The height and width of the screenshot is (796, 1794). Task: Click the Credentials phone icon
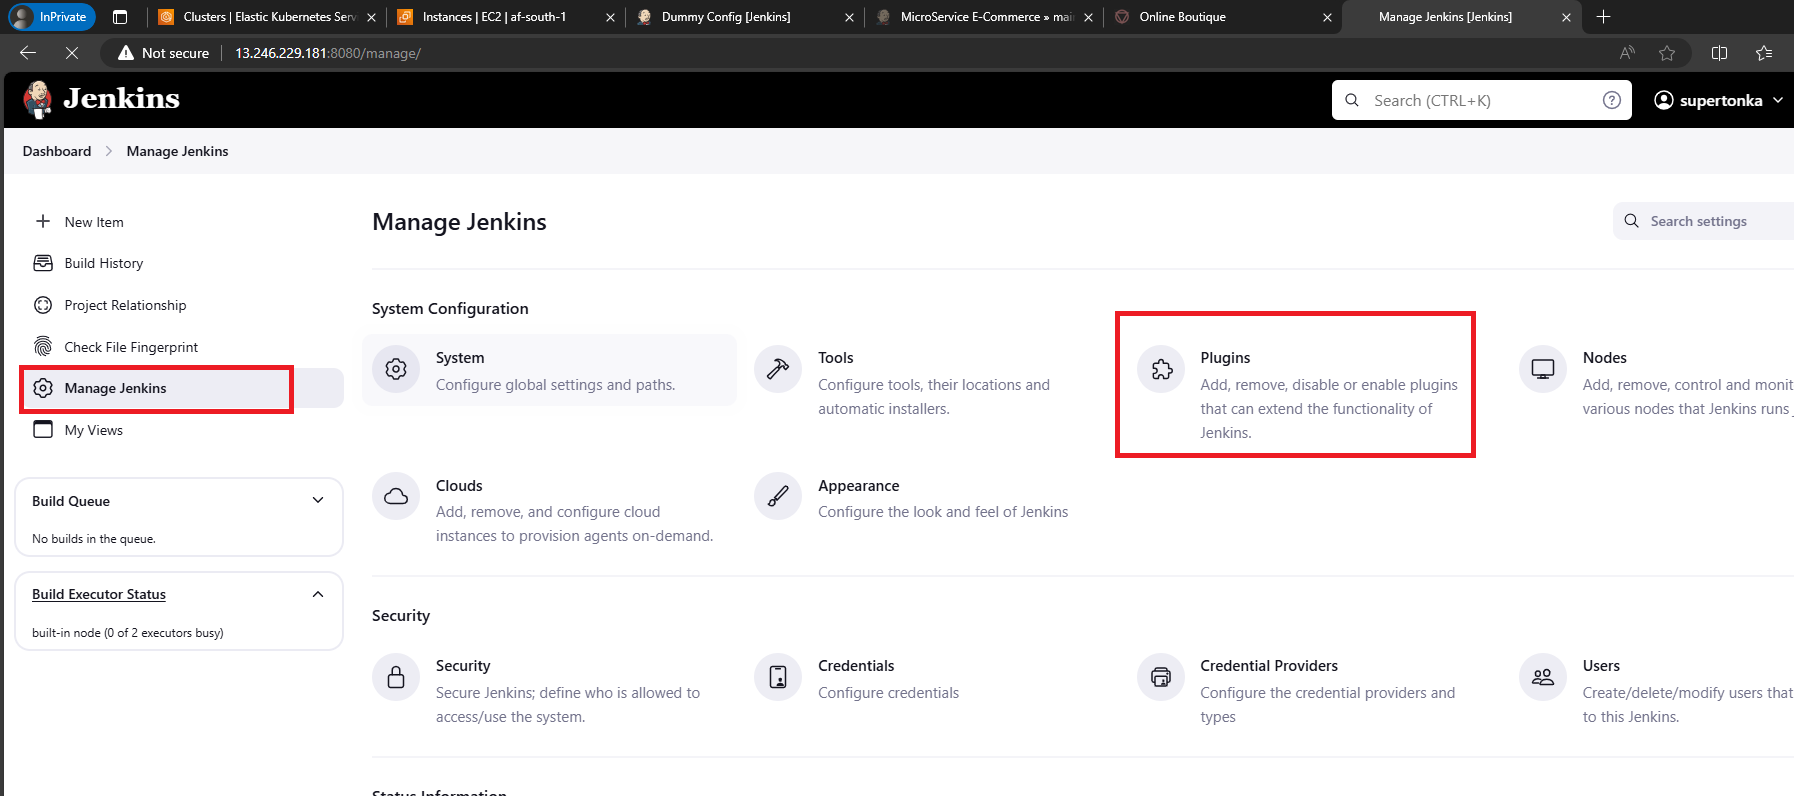pyautogui.click(x=778, y=677)
